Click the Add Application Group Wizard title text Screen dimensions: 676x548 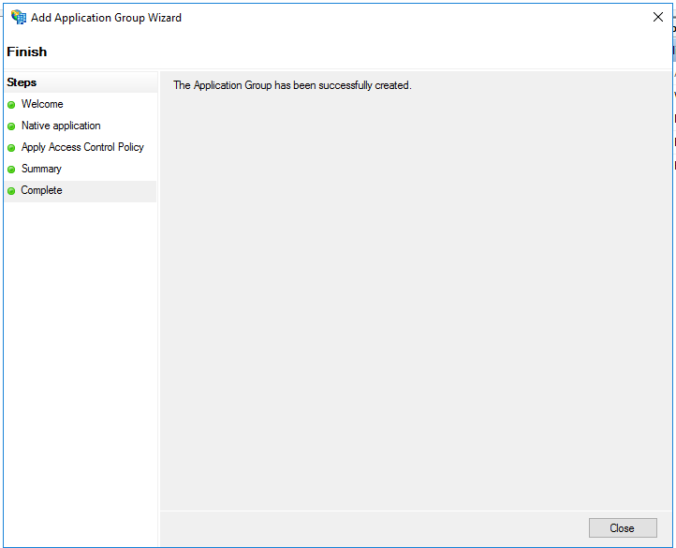tap(106, 18)
